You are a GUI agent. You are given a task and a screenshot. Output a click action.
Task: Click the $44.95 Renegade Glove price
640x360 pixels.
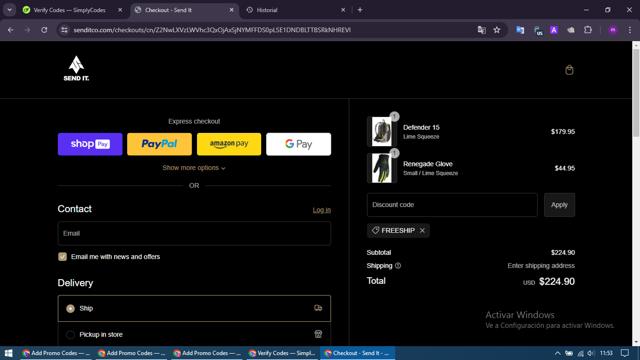pos(564,168)
